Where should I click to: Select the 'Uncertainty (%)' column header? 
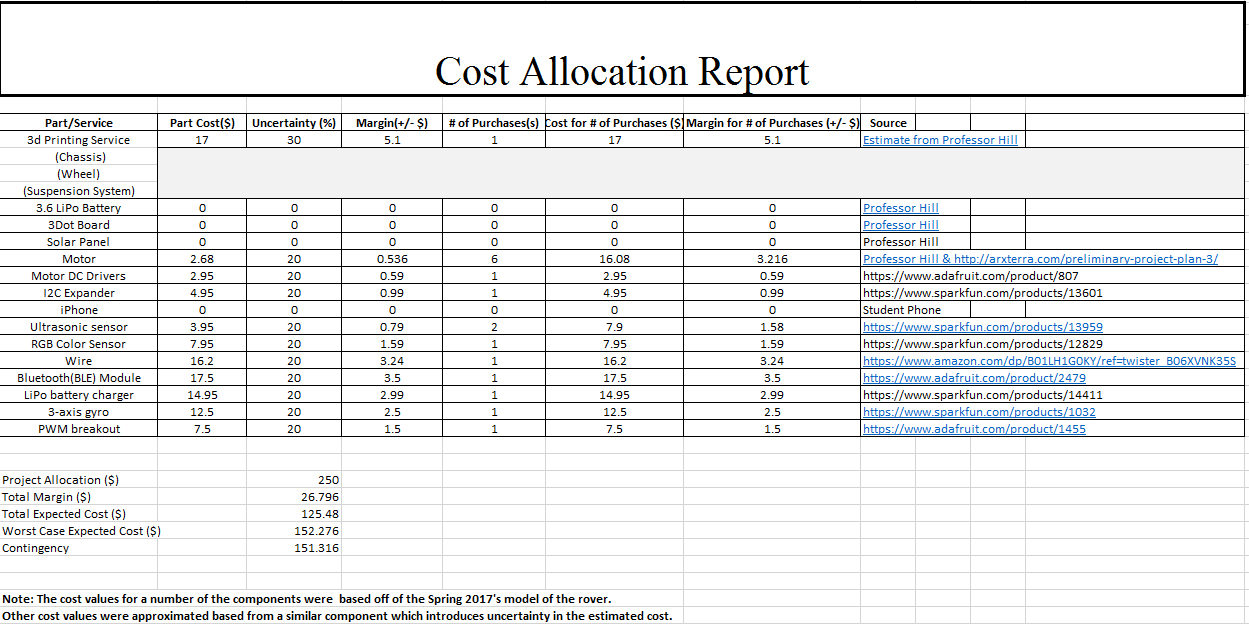tap(293, 123)
